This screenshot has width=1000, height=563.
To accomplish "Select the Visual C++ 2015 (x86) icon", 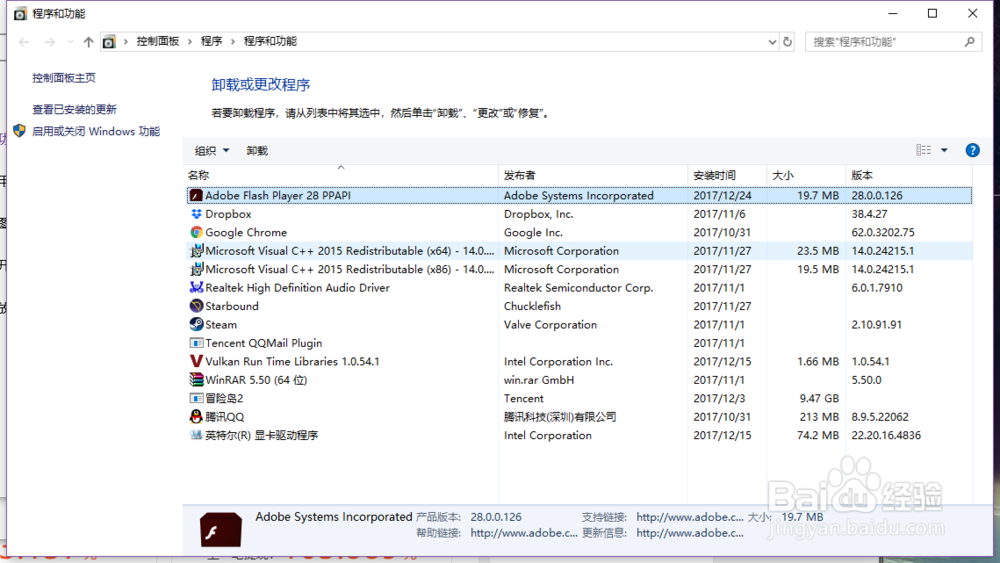I will (x=196, y=269).
